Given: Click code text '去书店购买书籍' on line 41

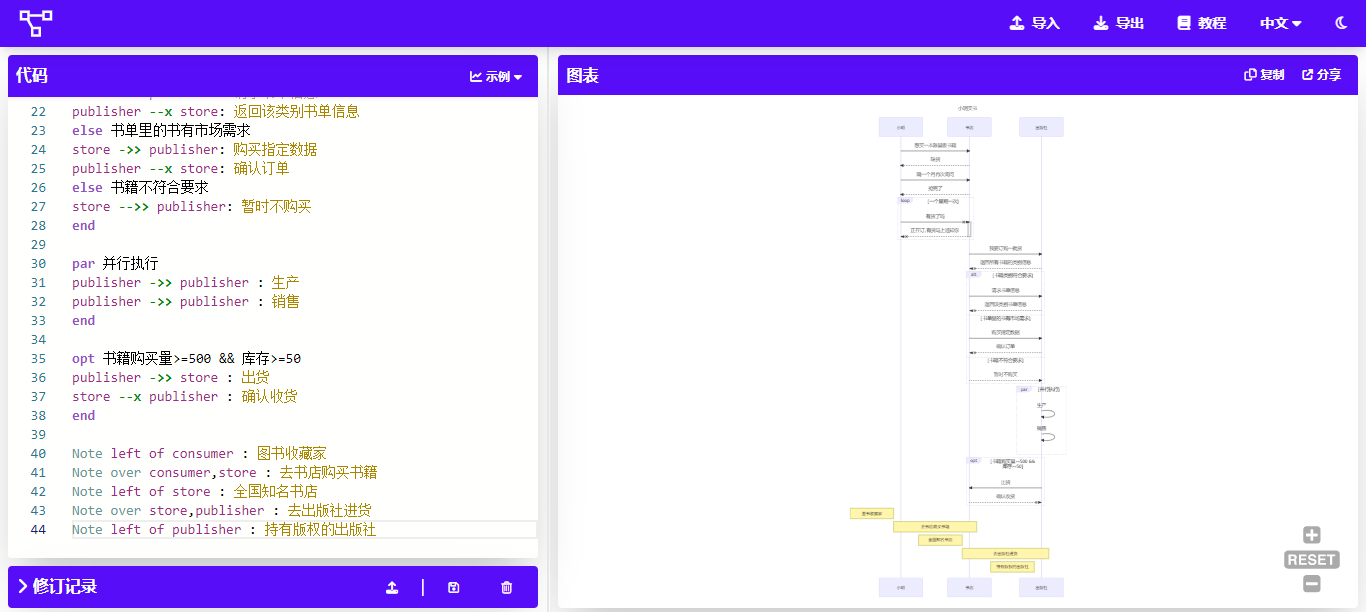Looking at the screenshot, I should [x=328, y=472].
